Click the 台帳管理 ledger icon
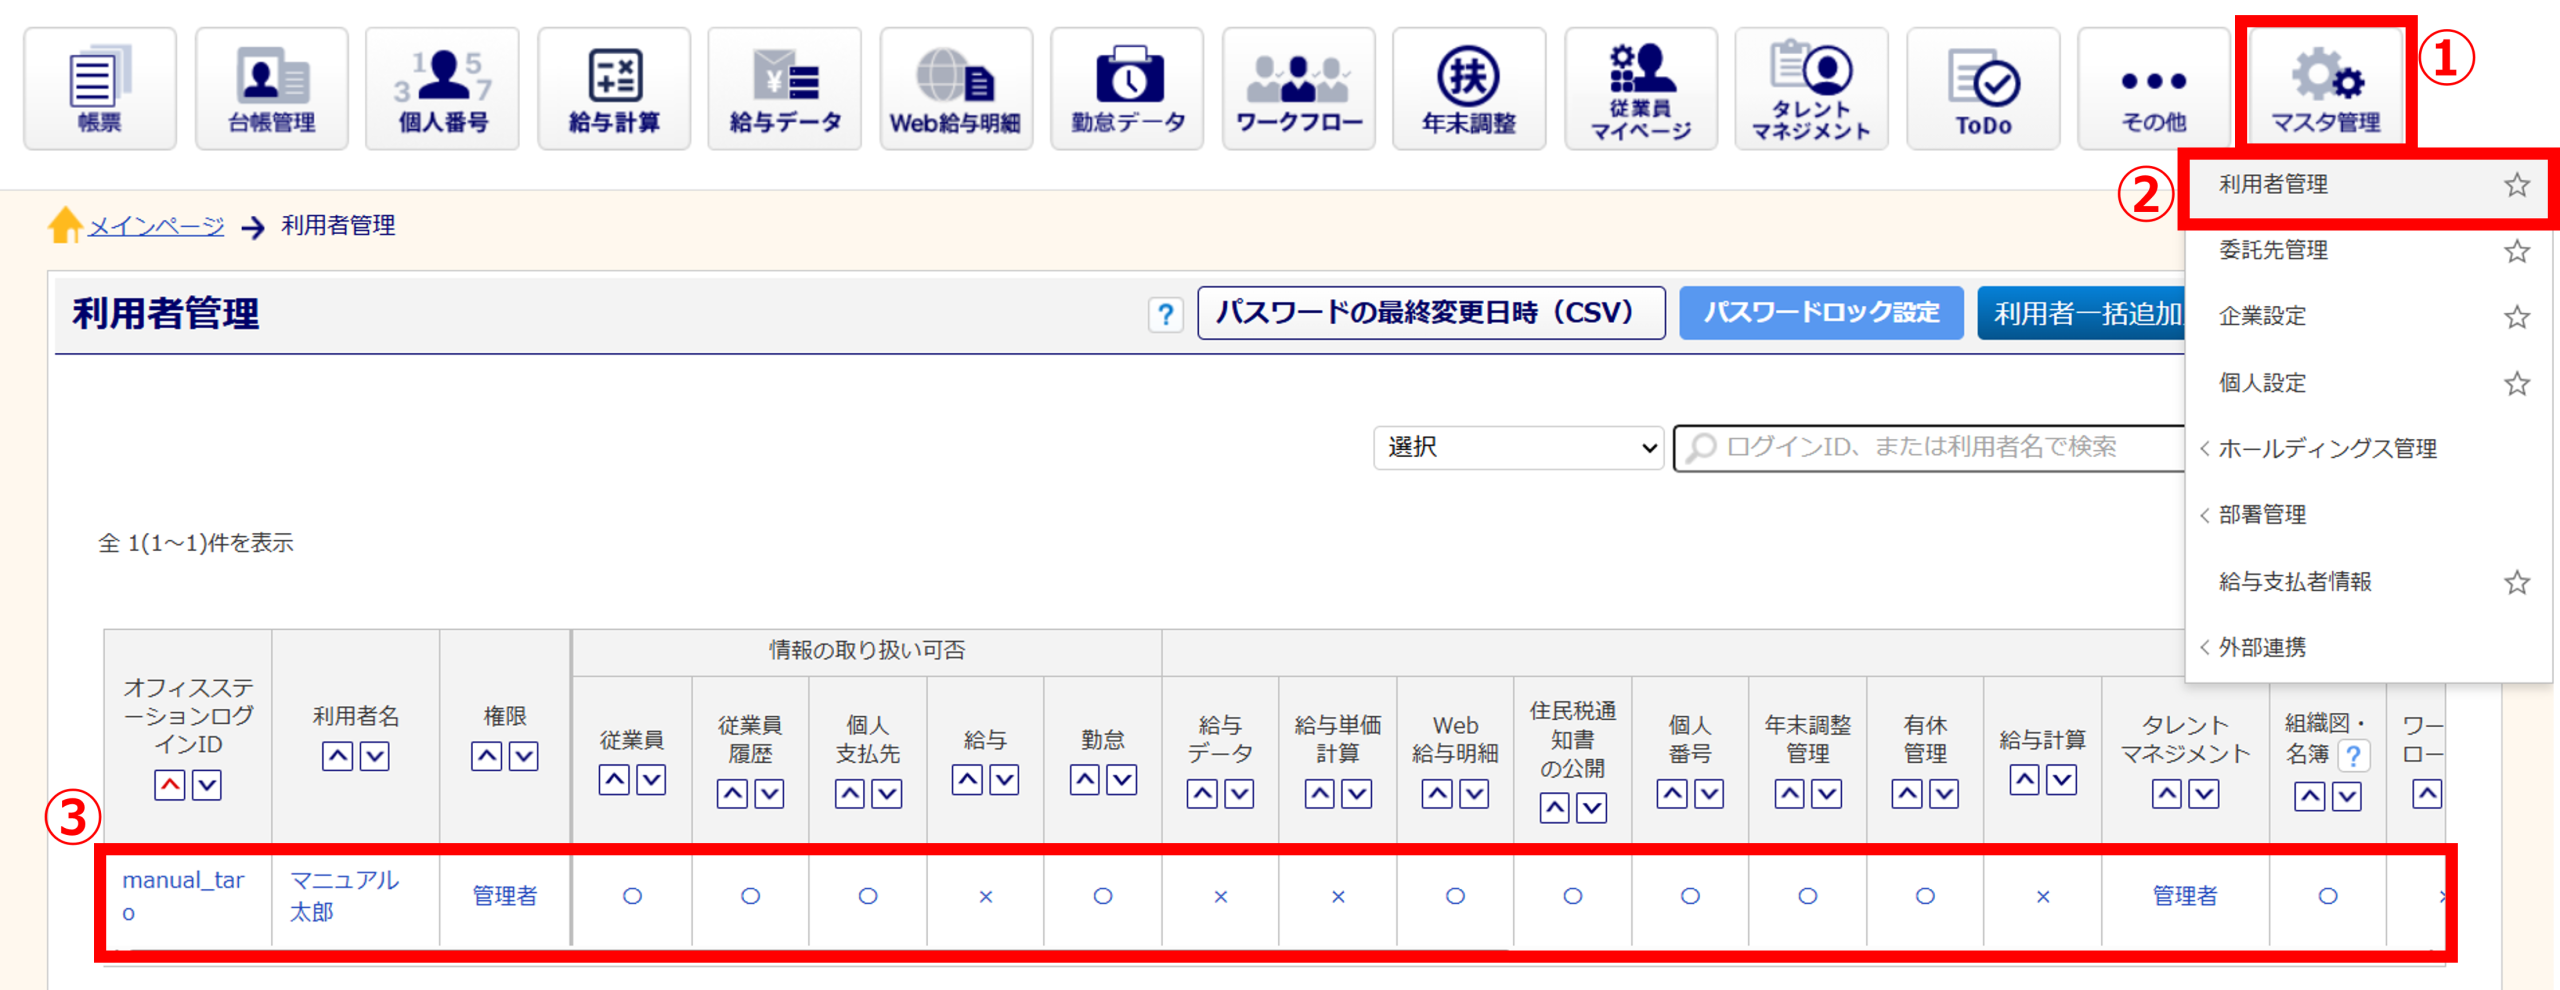 pos(271,89)
